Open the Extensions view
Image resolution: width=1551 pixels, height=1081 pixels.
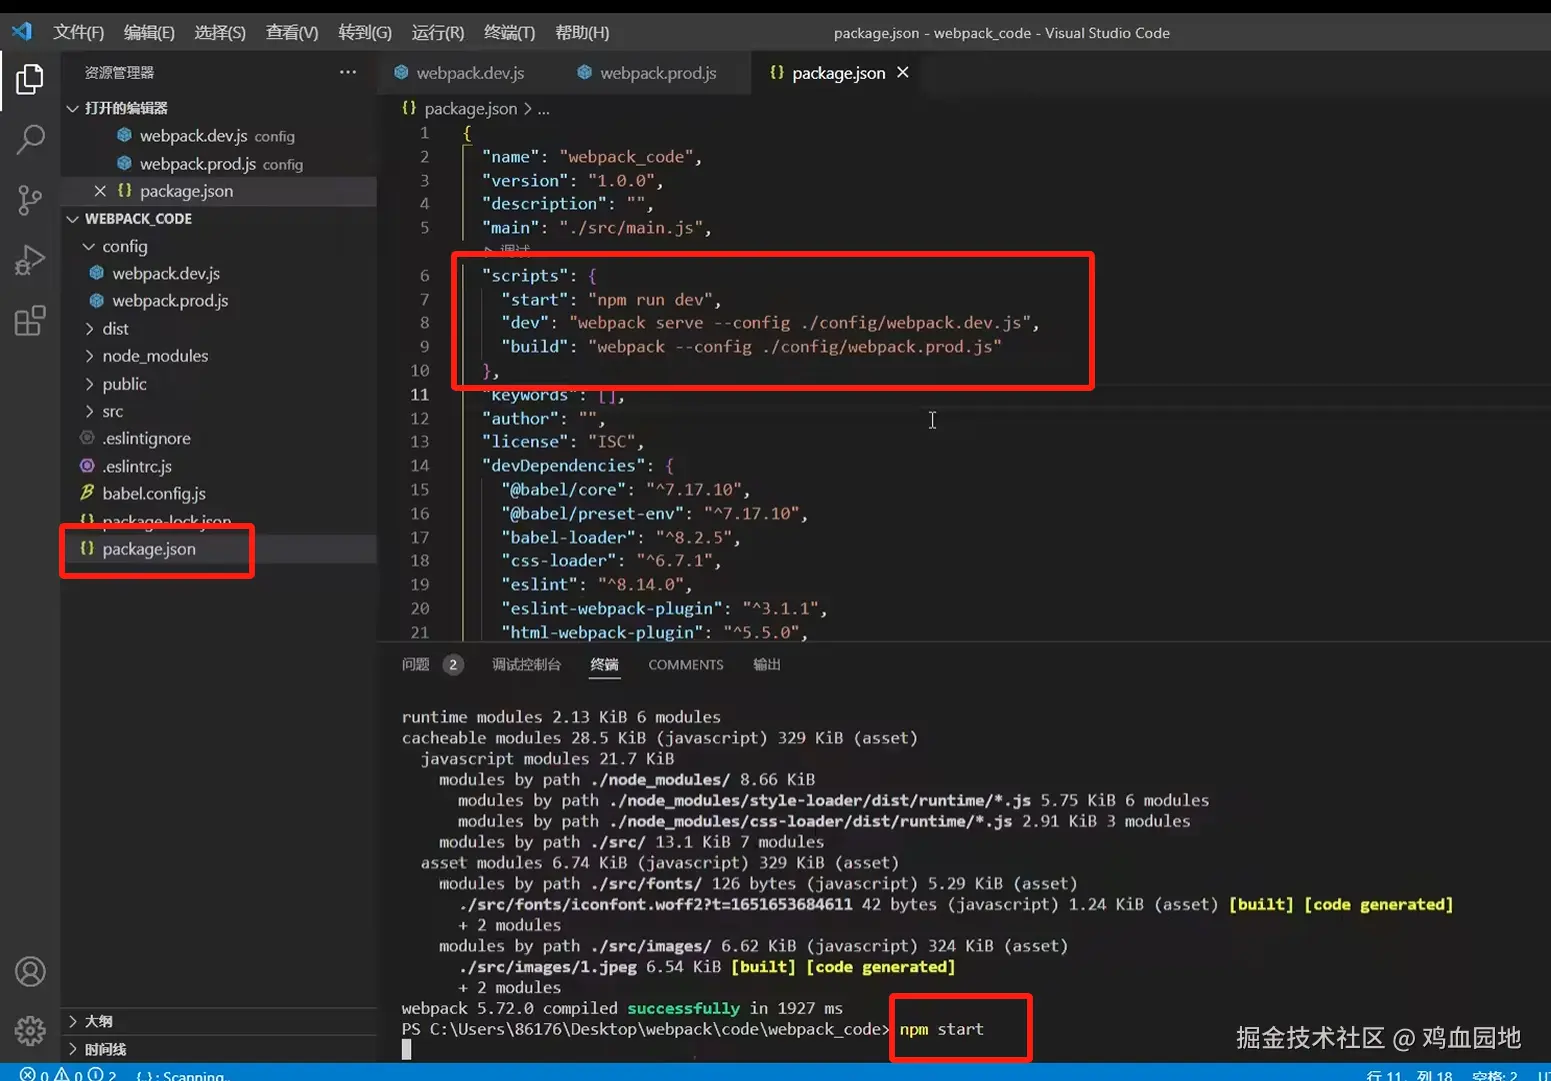(x=30, y=321)
